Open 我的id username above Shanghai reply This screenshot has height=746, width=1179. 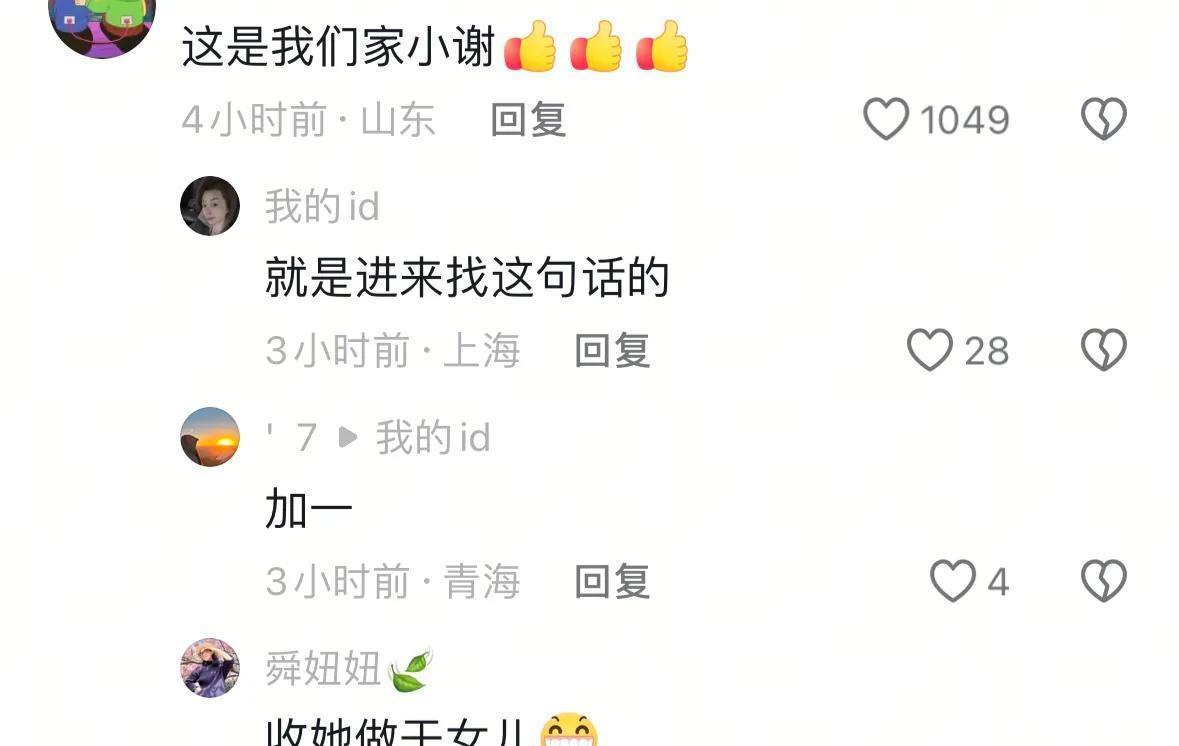pos(322,206)
